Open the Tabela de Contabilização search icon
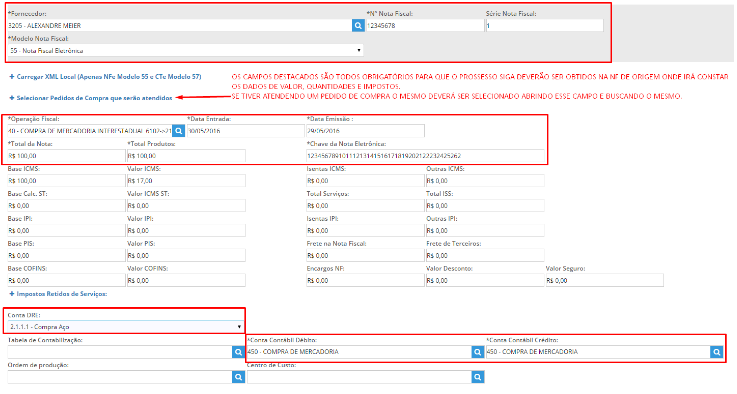737x394 pixels. click(x=239, y=352)
